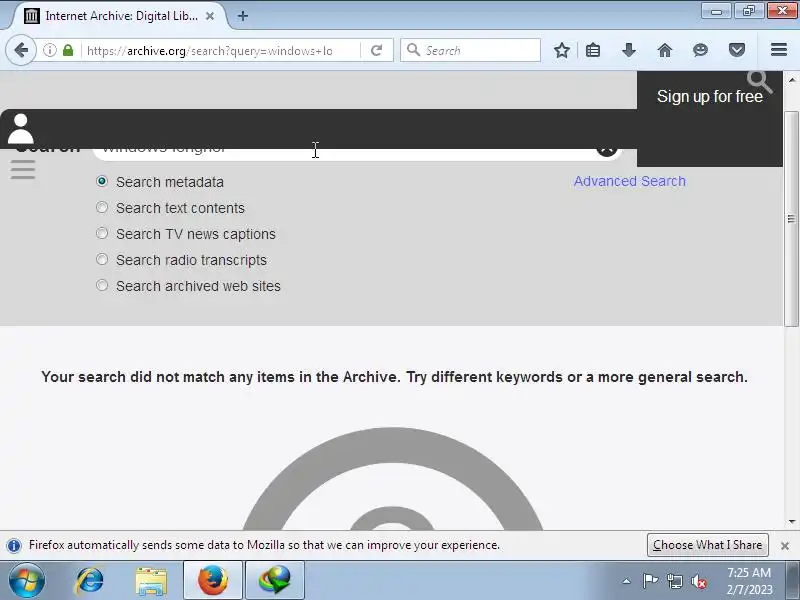This screenshot has height=600, width=800.
Task: Select Search metadata radio button
Action: (102, 181)
